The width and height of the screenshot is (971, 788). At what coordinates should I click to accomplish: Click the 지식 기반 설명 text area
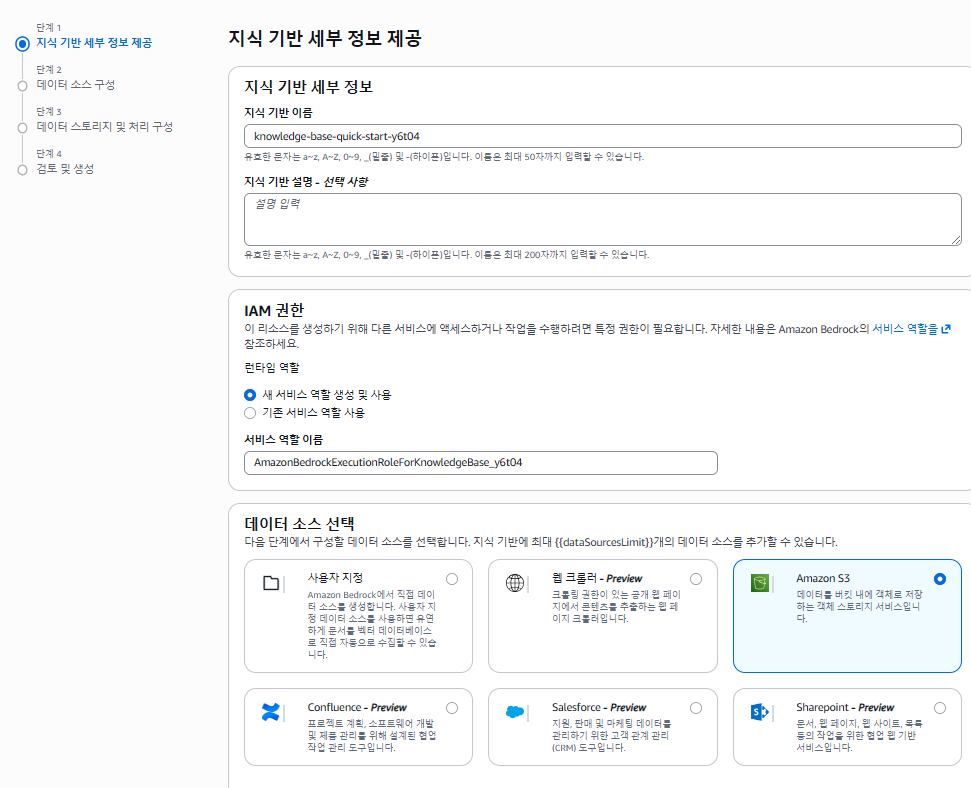(603, 219)
